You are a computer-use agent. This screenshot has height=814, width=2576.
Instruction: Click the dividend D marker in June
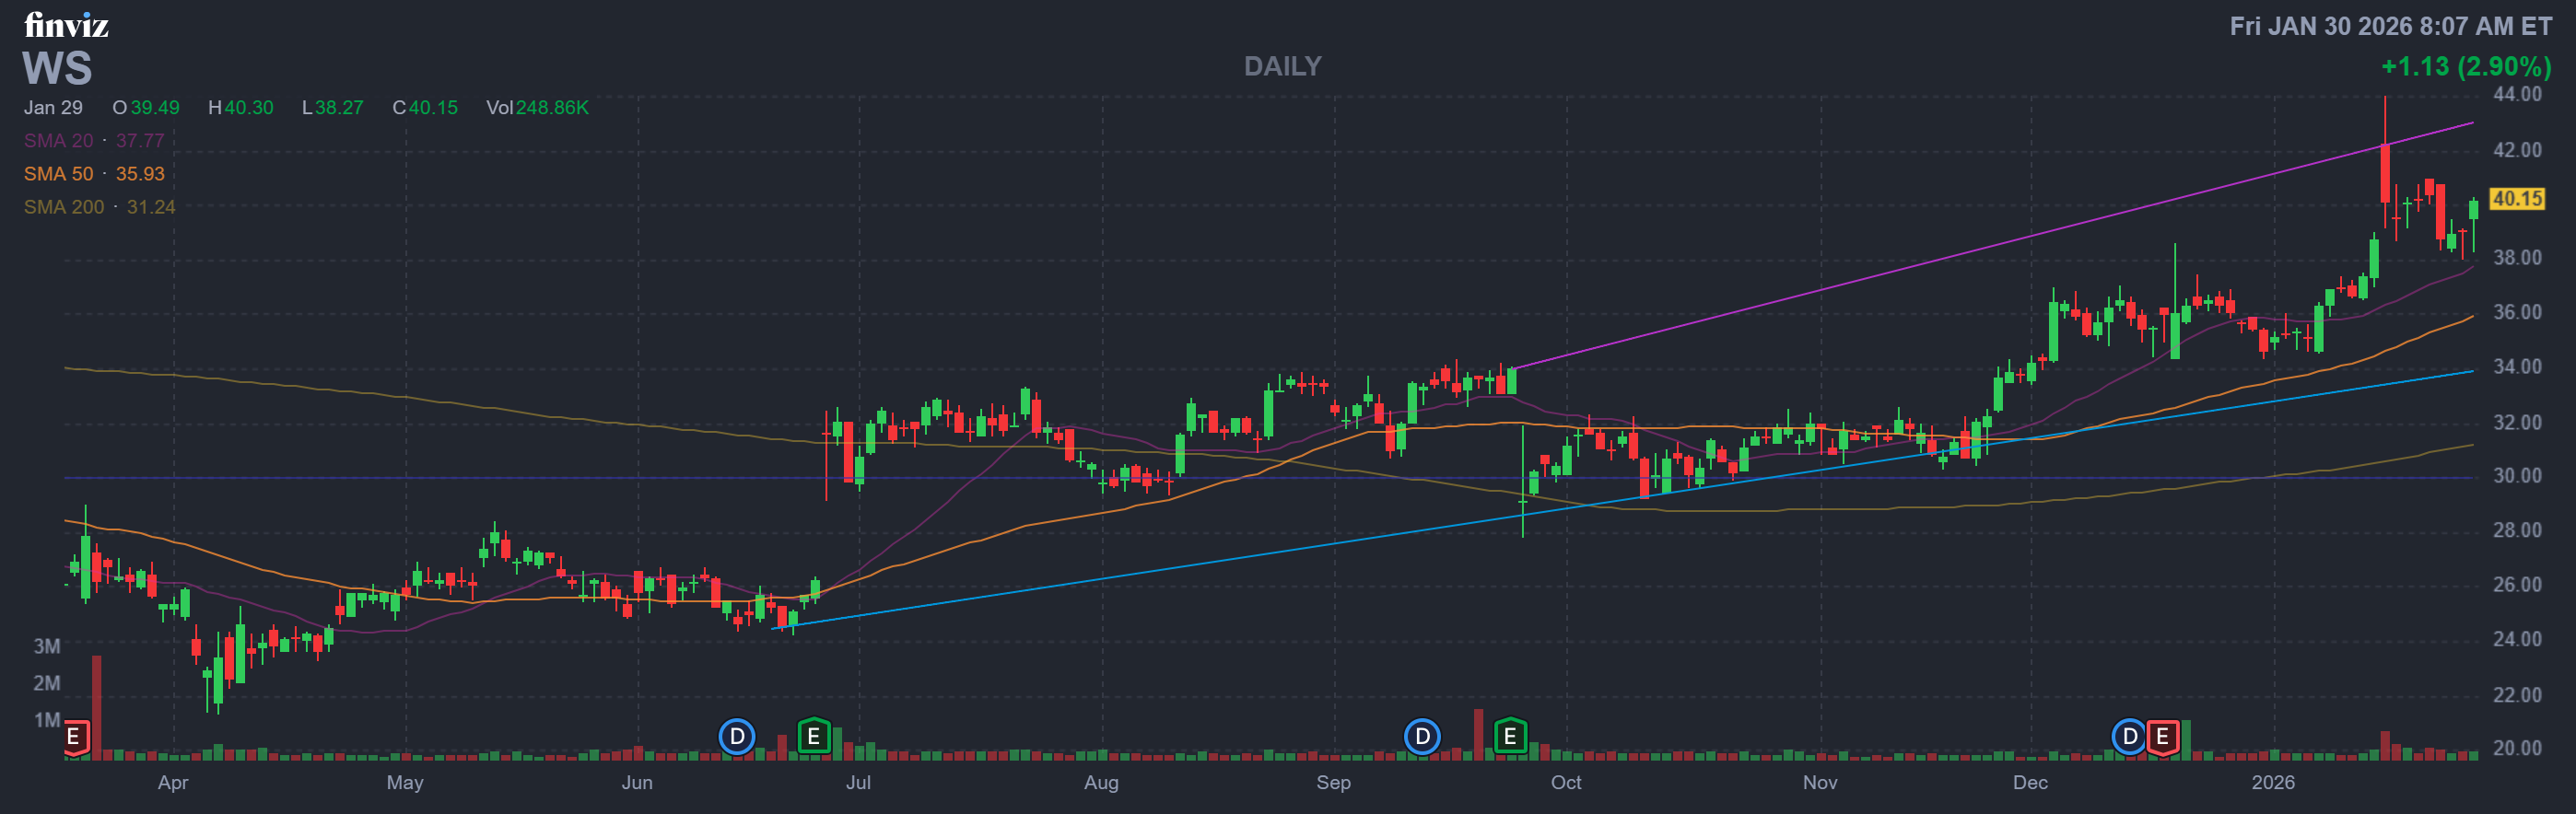pos(737,737)
